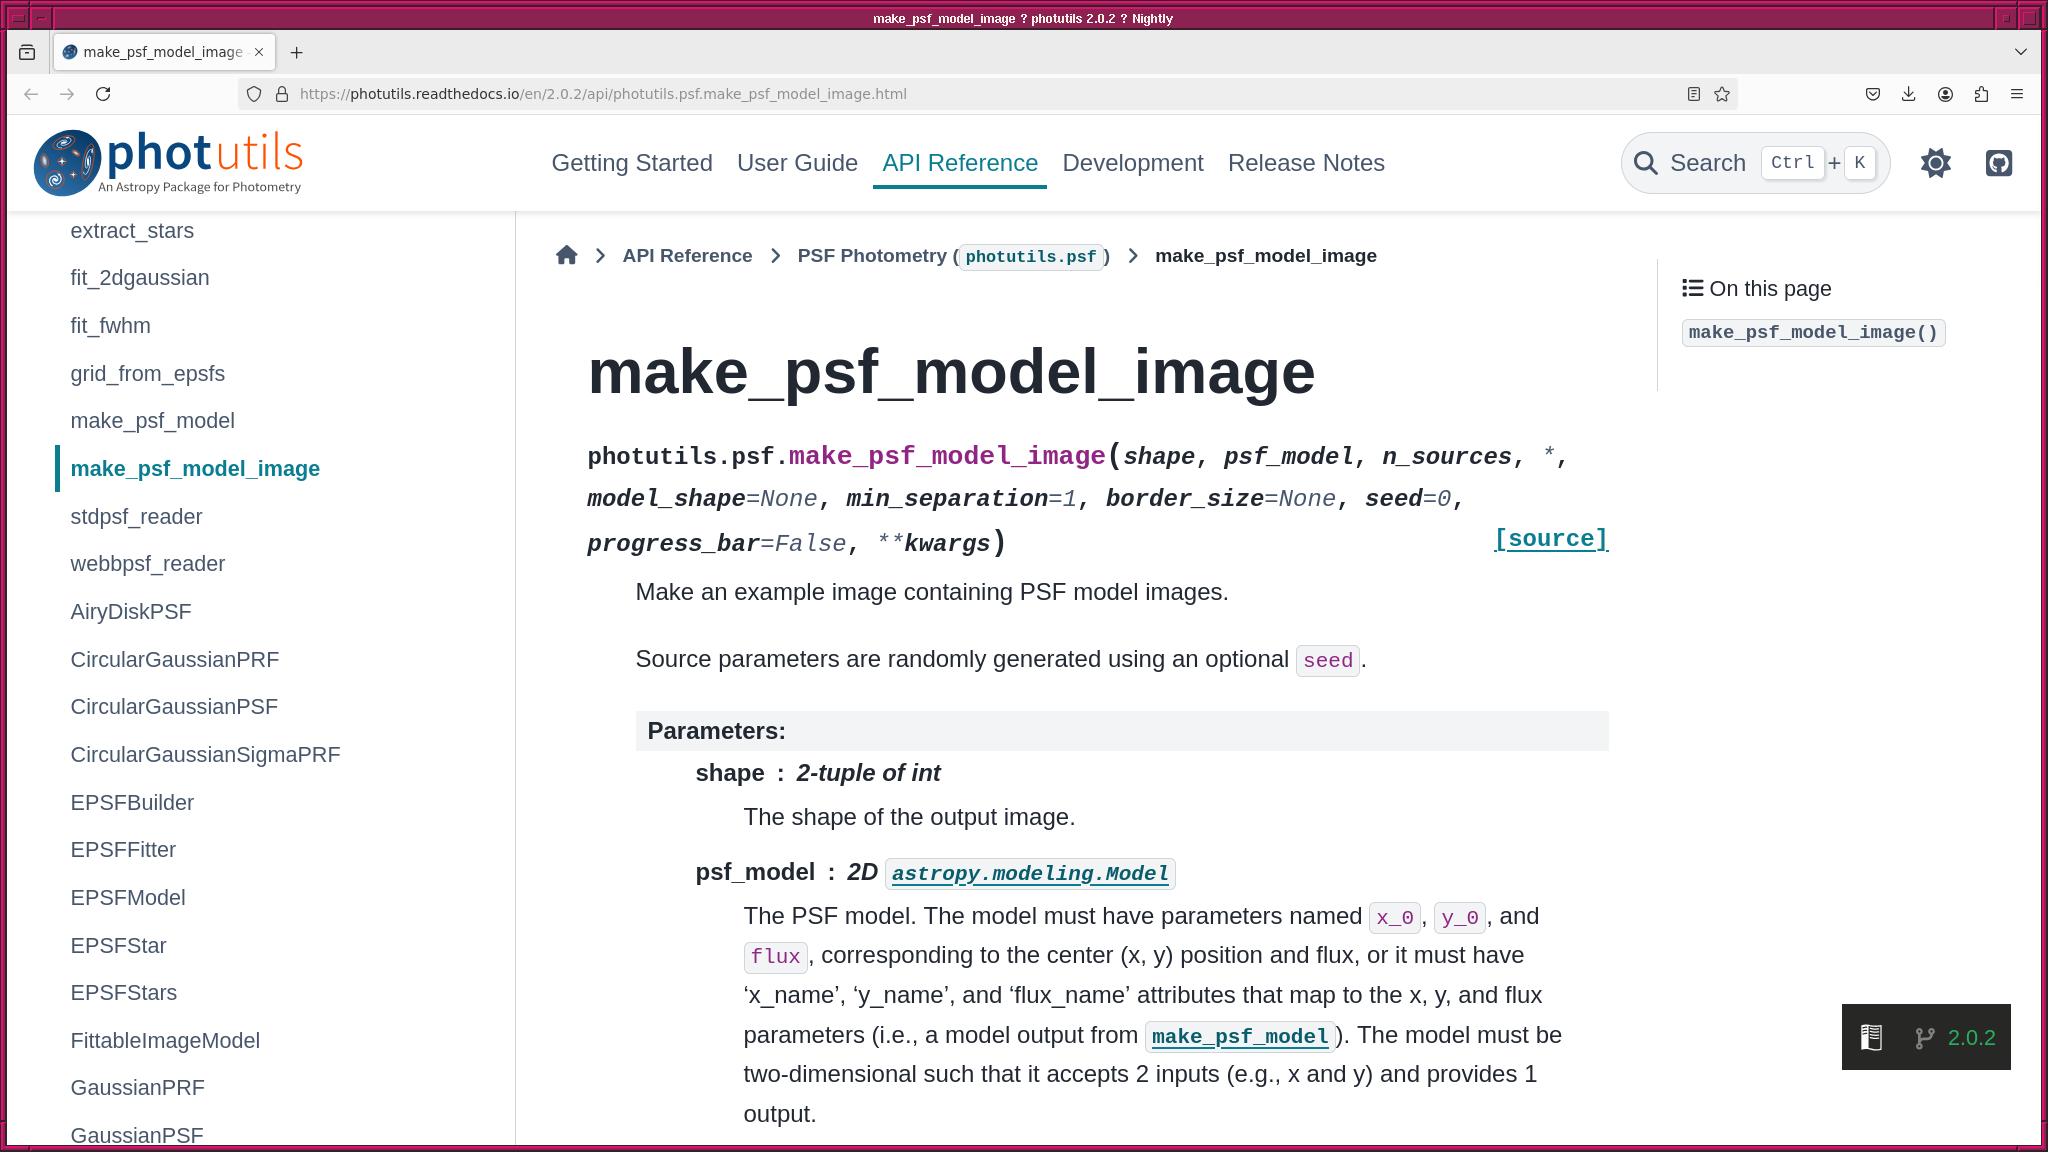Toggle the light/dark theme switcher
This screenshot has height=1152, width=2048.
[x=1935, y=163]
